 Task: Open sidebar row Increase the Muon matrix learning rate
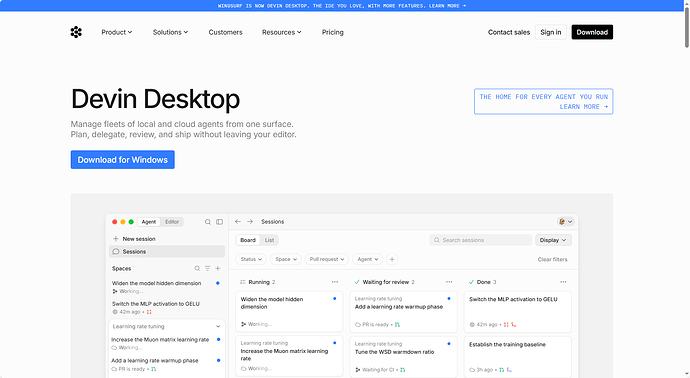(166, 343)
